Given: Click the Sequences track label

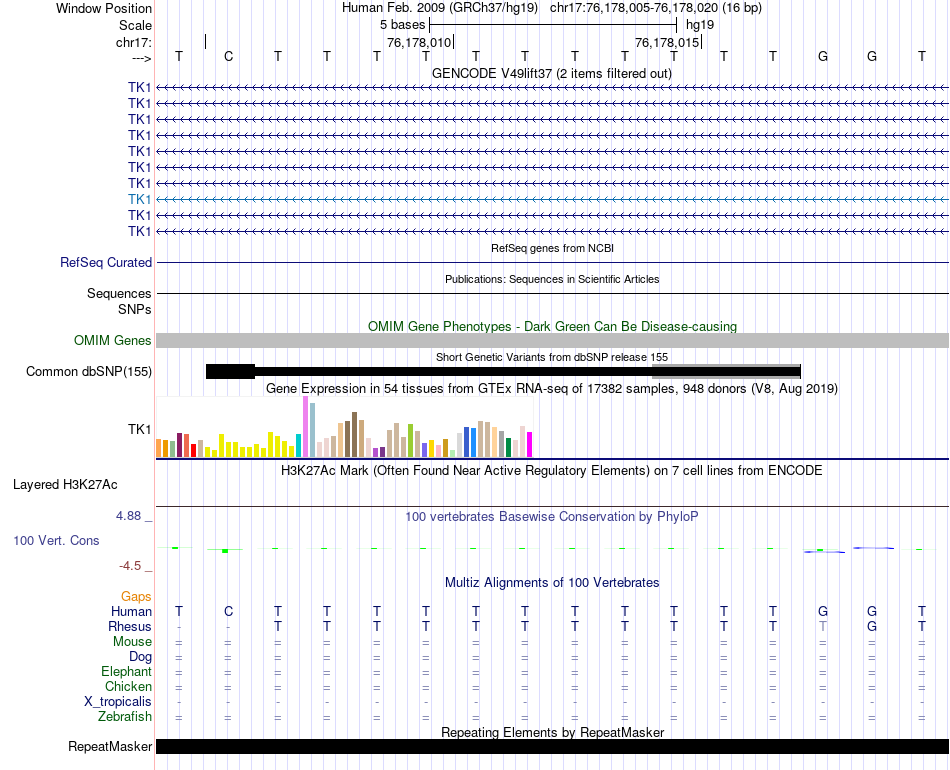Looking at the screenshot, I should coord(119,293).
